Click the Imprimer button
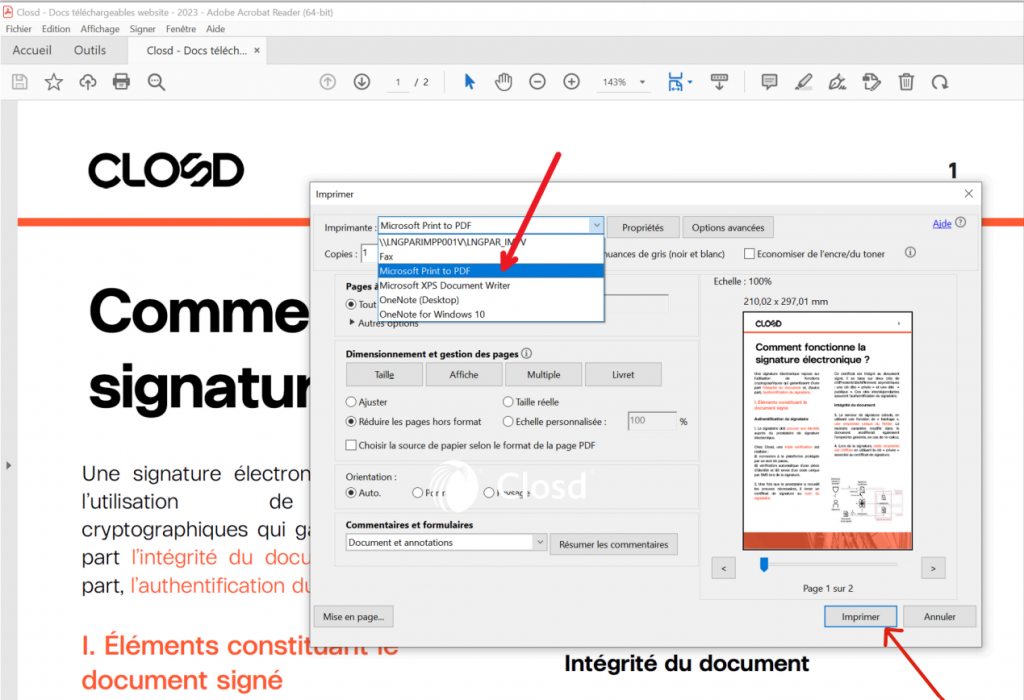This screenshot has width=1024, height=700. coord(860,617)
